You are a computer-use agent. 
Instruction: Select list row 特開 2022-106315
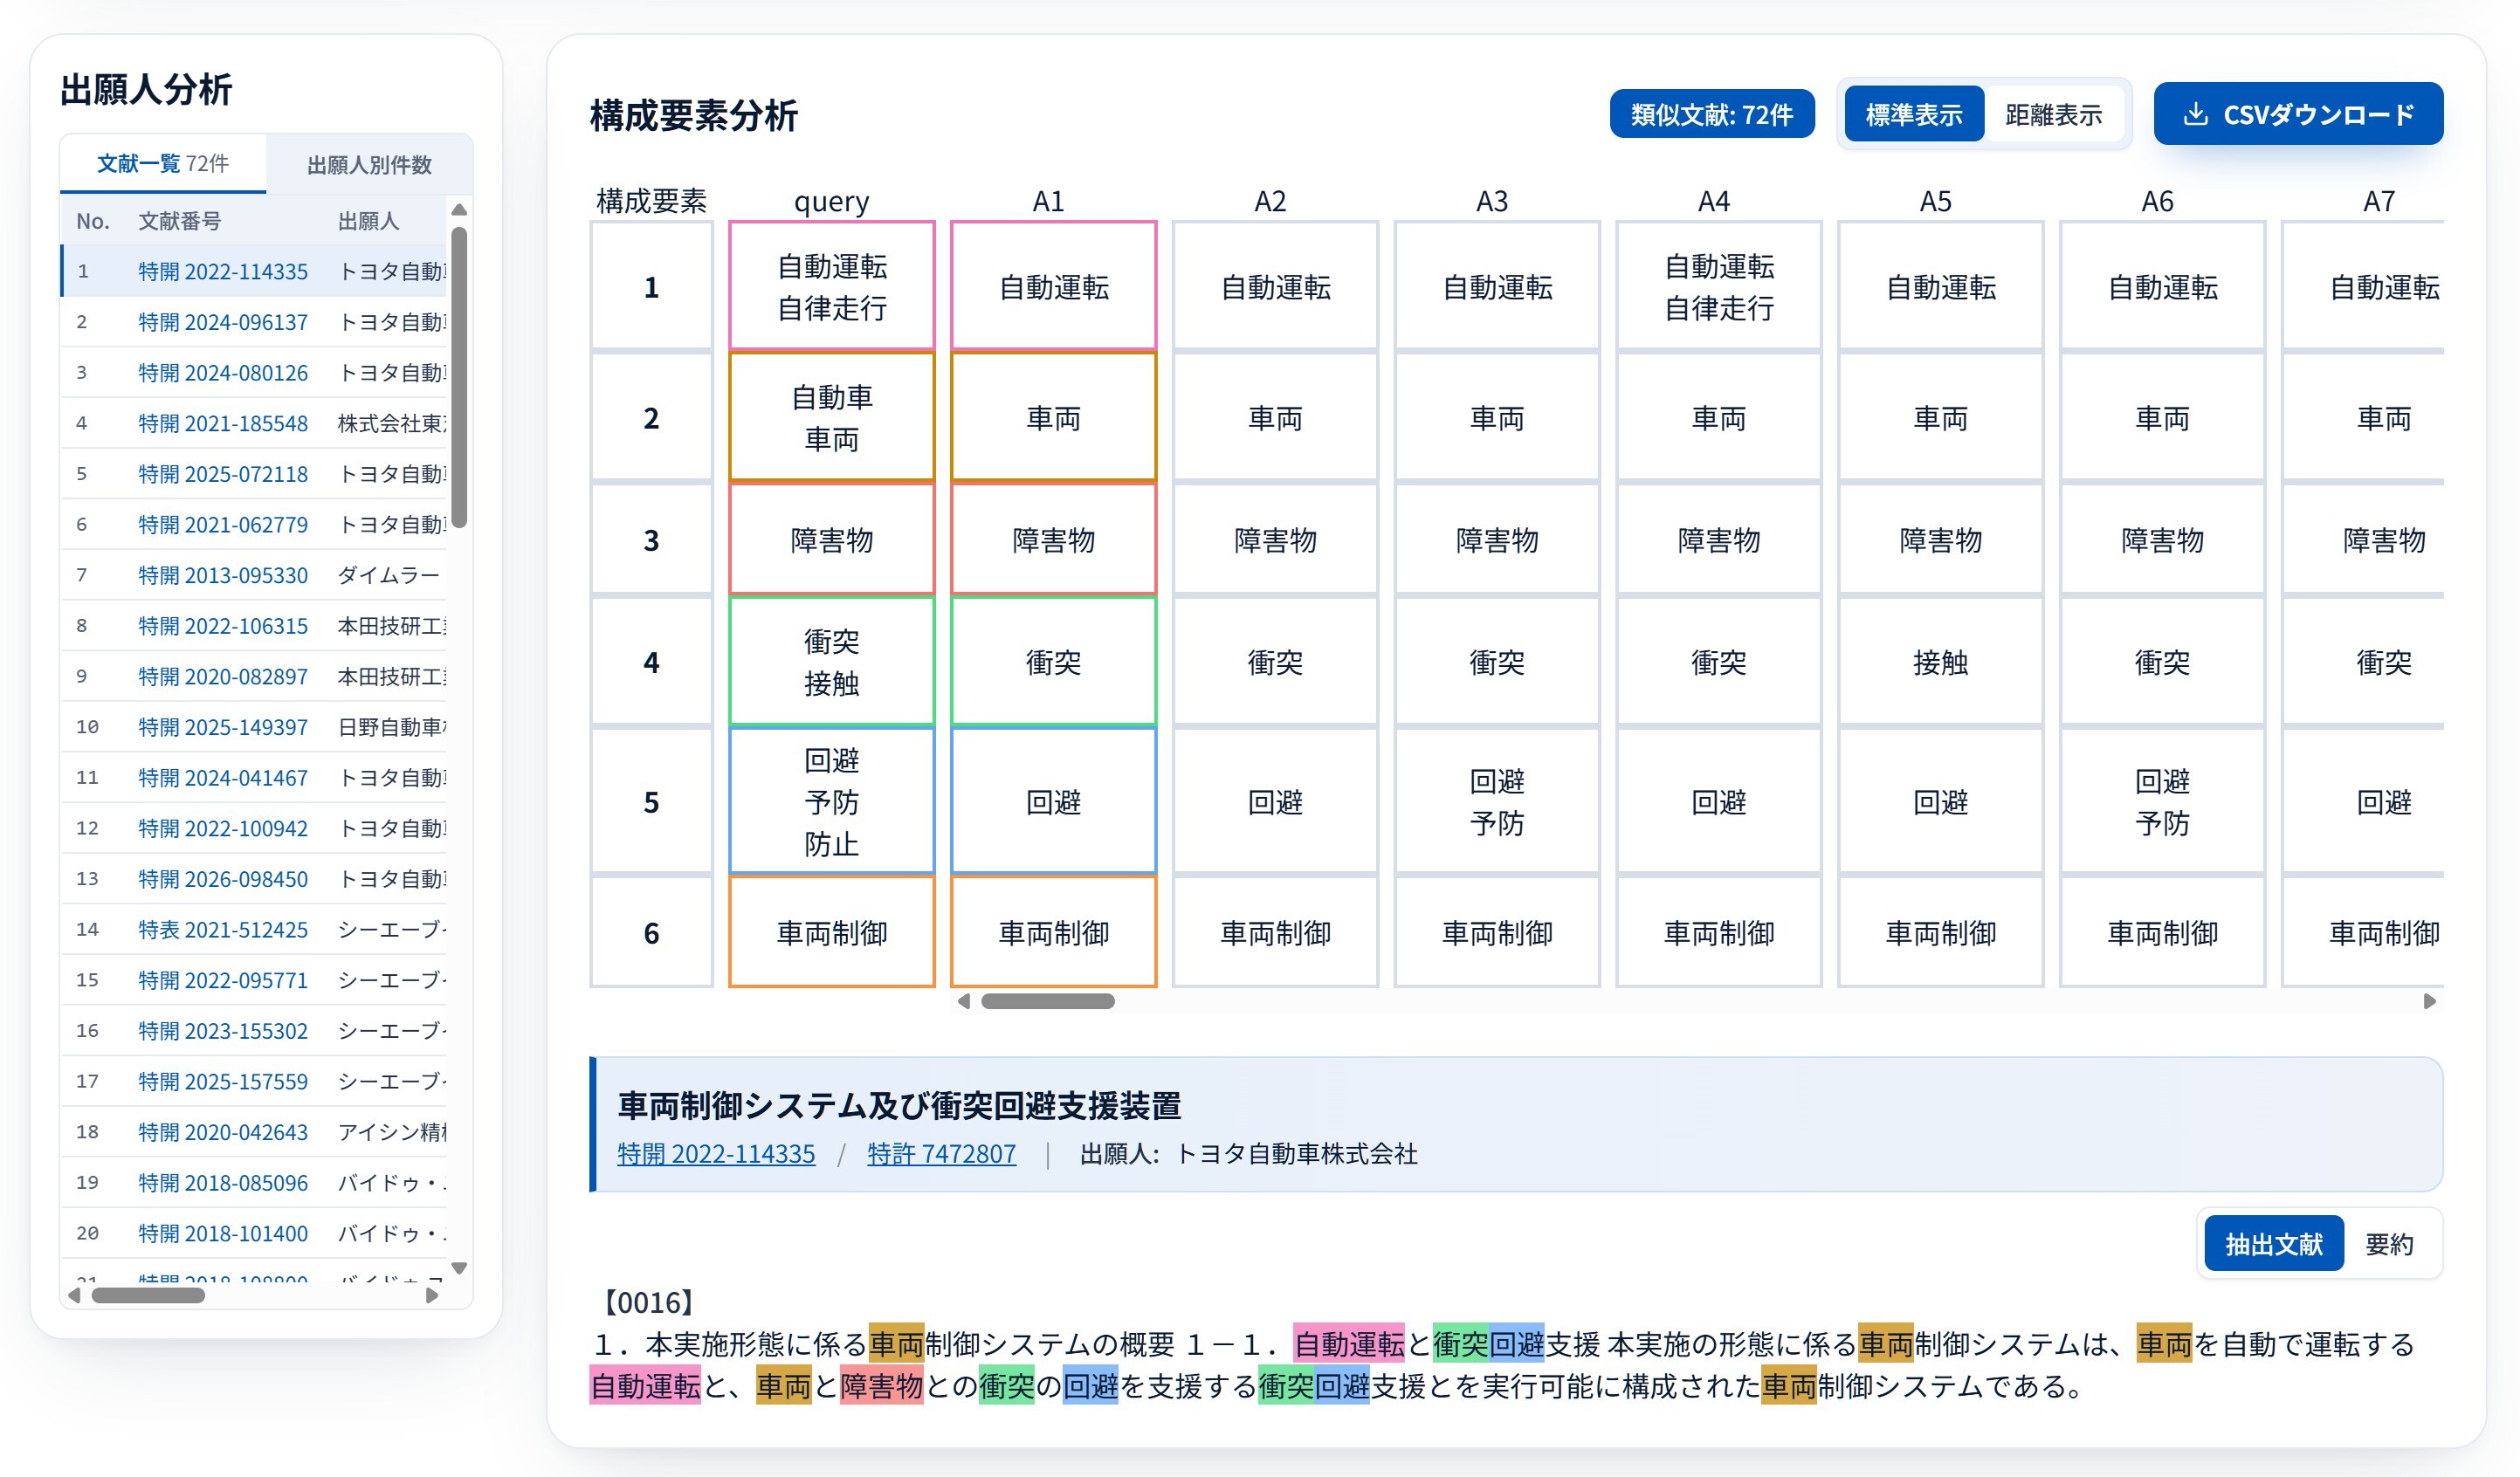point(254,626)
